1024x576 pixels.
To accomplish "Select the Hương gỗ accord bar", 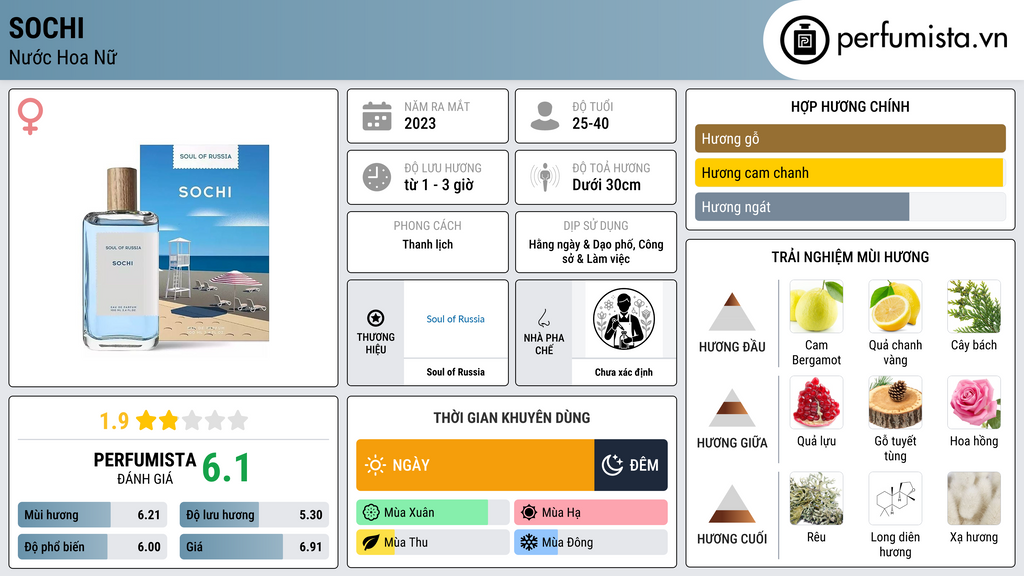I will coord(850,138).
